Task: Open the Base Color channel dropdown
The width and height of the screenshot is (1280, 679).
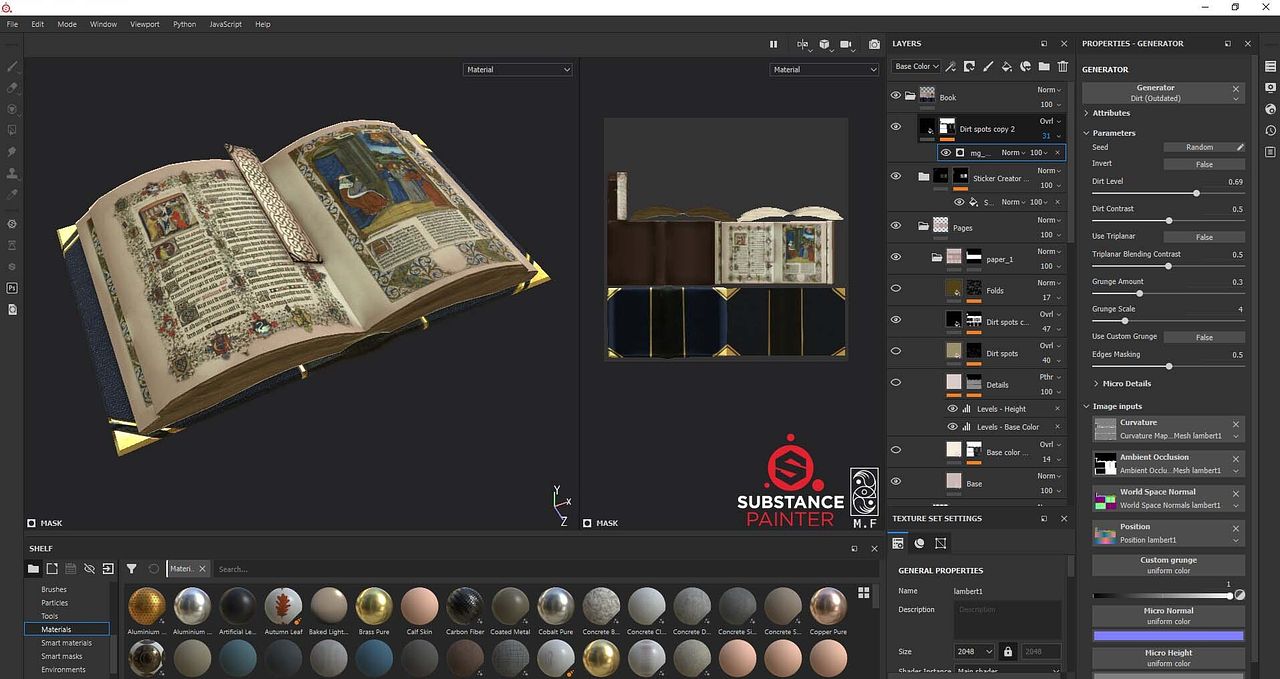Action: pyautogui.click(x=916, y=67)
